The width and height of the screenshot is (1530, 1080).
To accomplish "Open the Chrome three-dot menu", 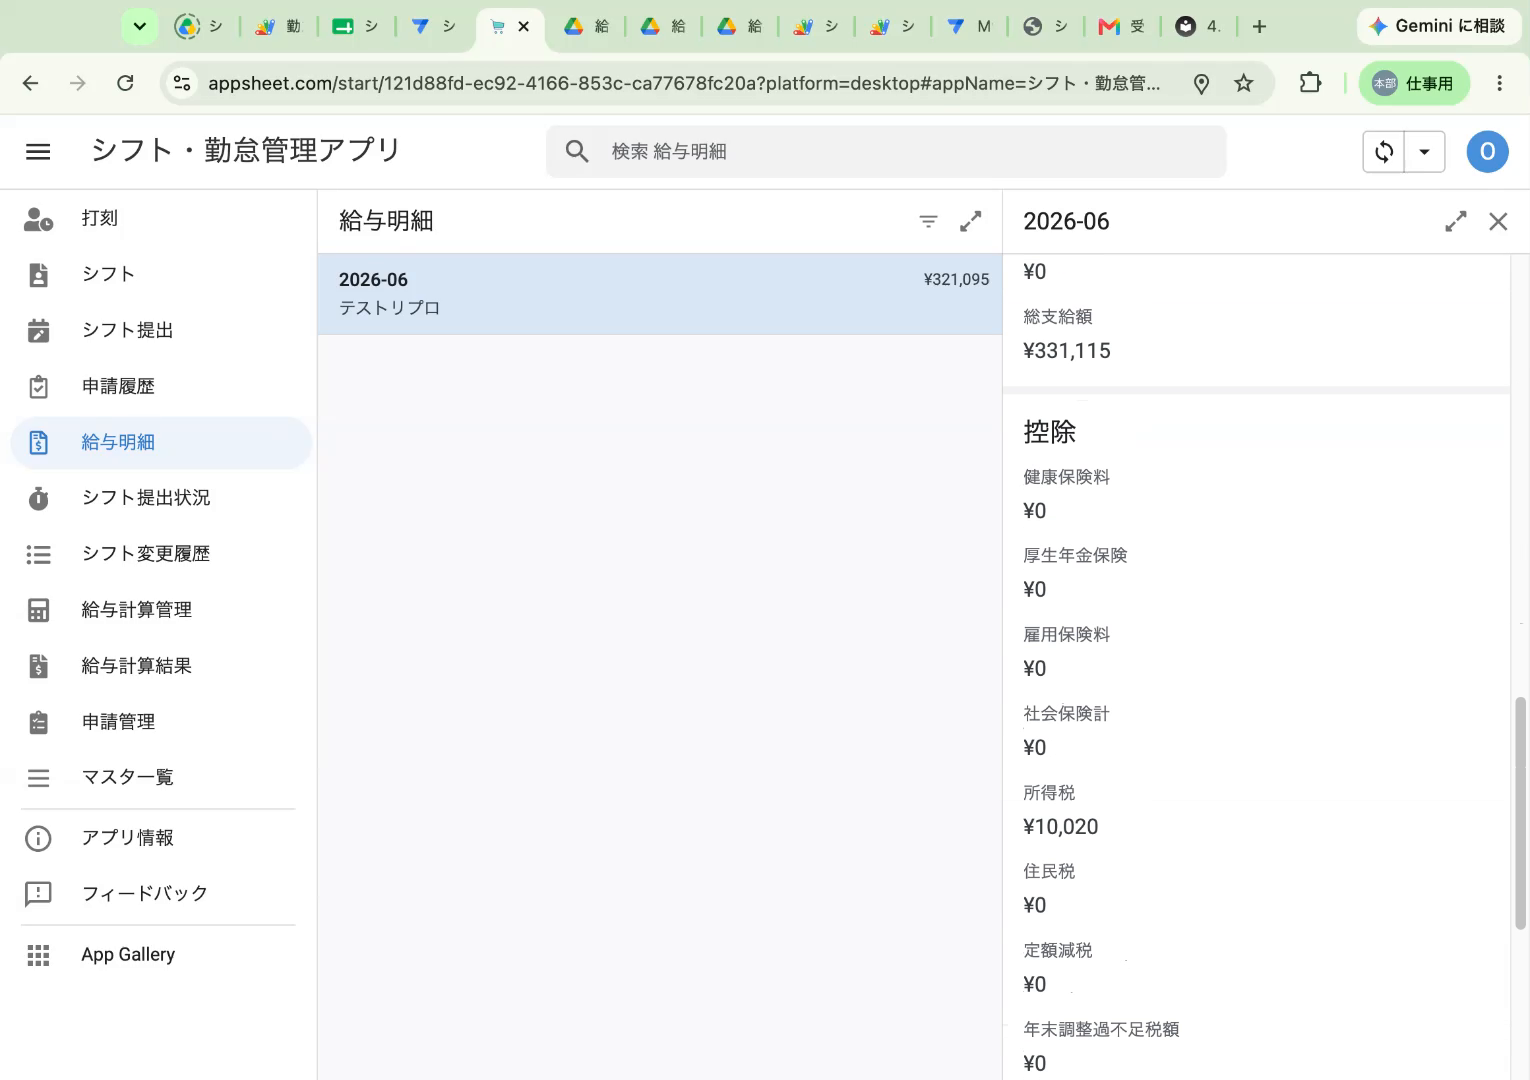I will click(1499, 83).
